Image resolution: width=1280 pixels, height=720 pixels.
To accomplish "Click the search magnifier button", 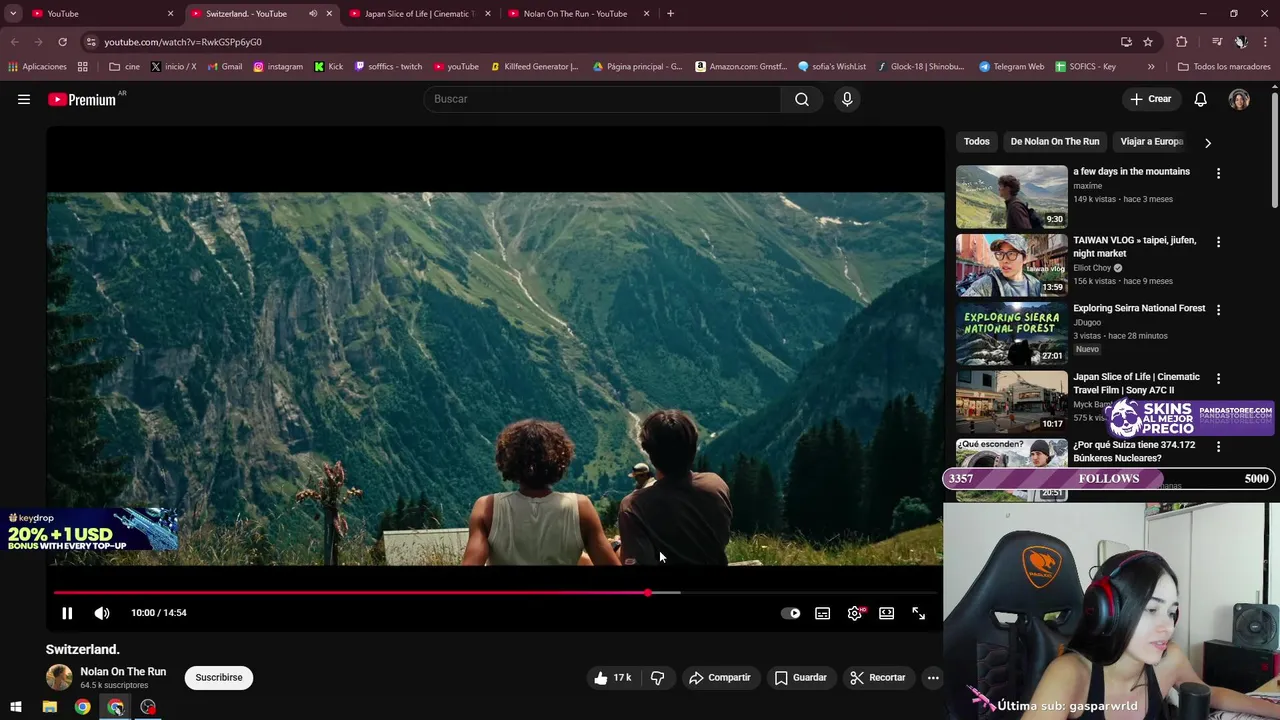I will pos(802,99).
